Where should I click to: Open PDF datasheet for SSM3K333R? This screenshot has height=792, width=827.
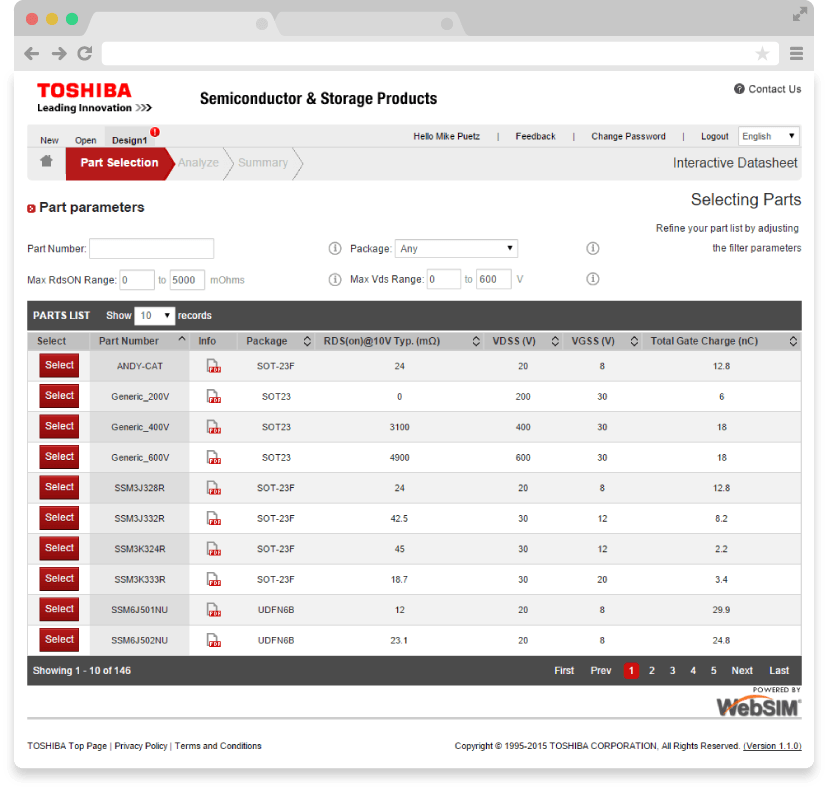coord(214,579)
